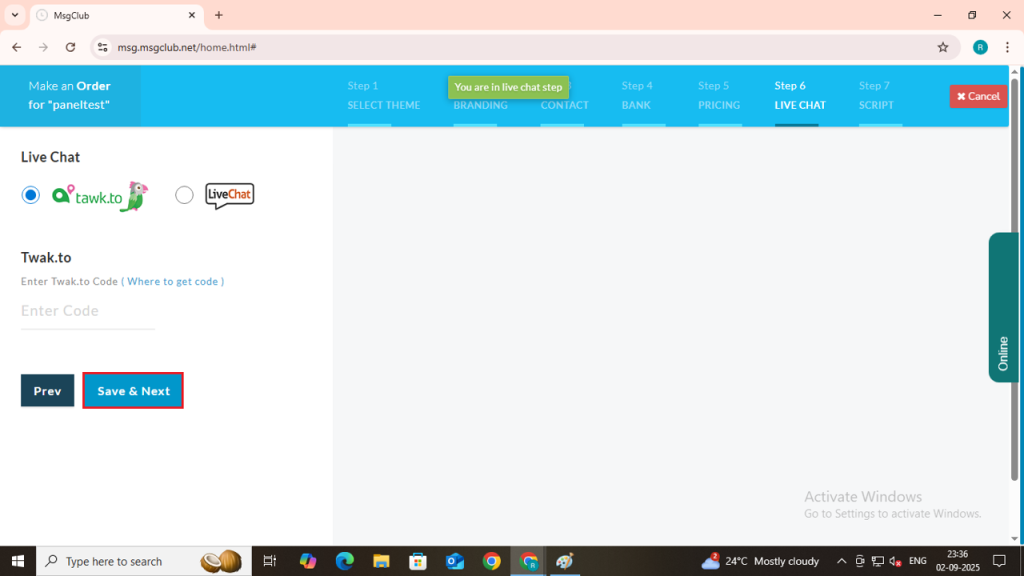The image size is (1024, 576).
Task: Click the tawk.to parrot logo
Action: 100,196
